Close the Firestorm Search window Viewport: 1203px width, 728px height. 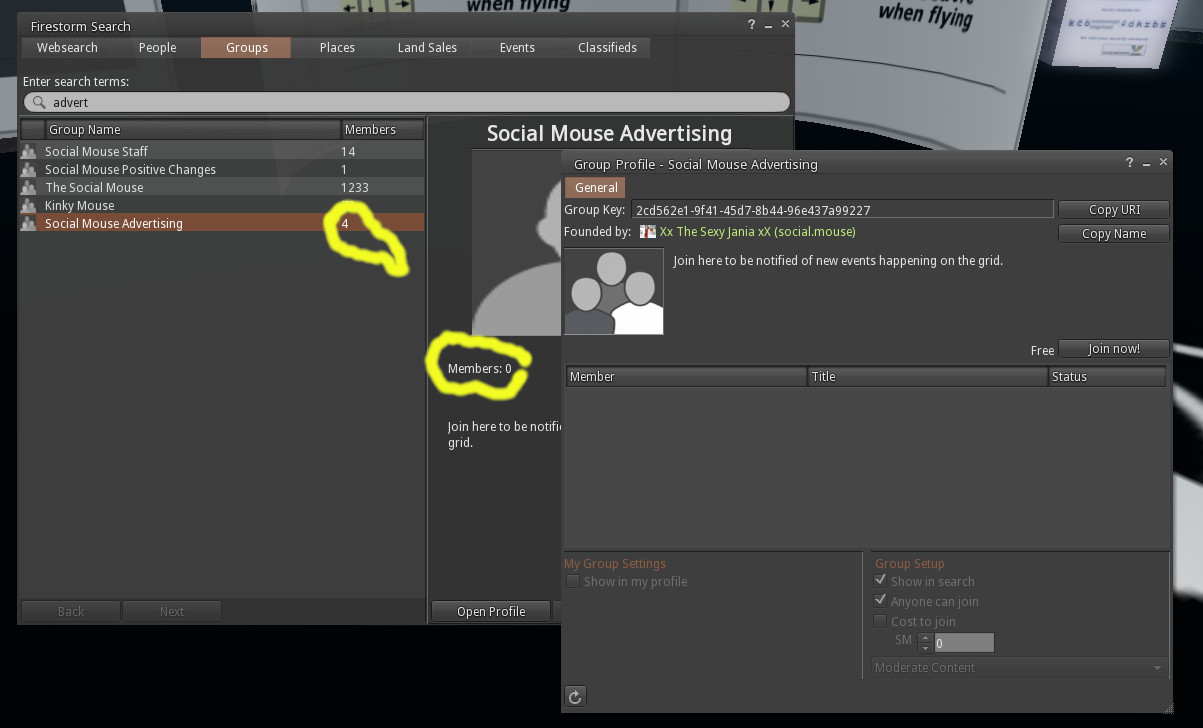(x=785, y=24)
